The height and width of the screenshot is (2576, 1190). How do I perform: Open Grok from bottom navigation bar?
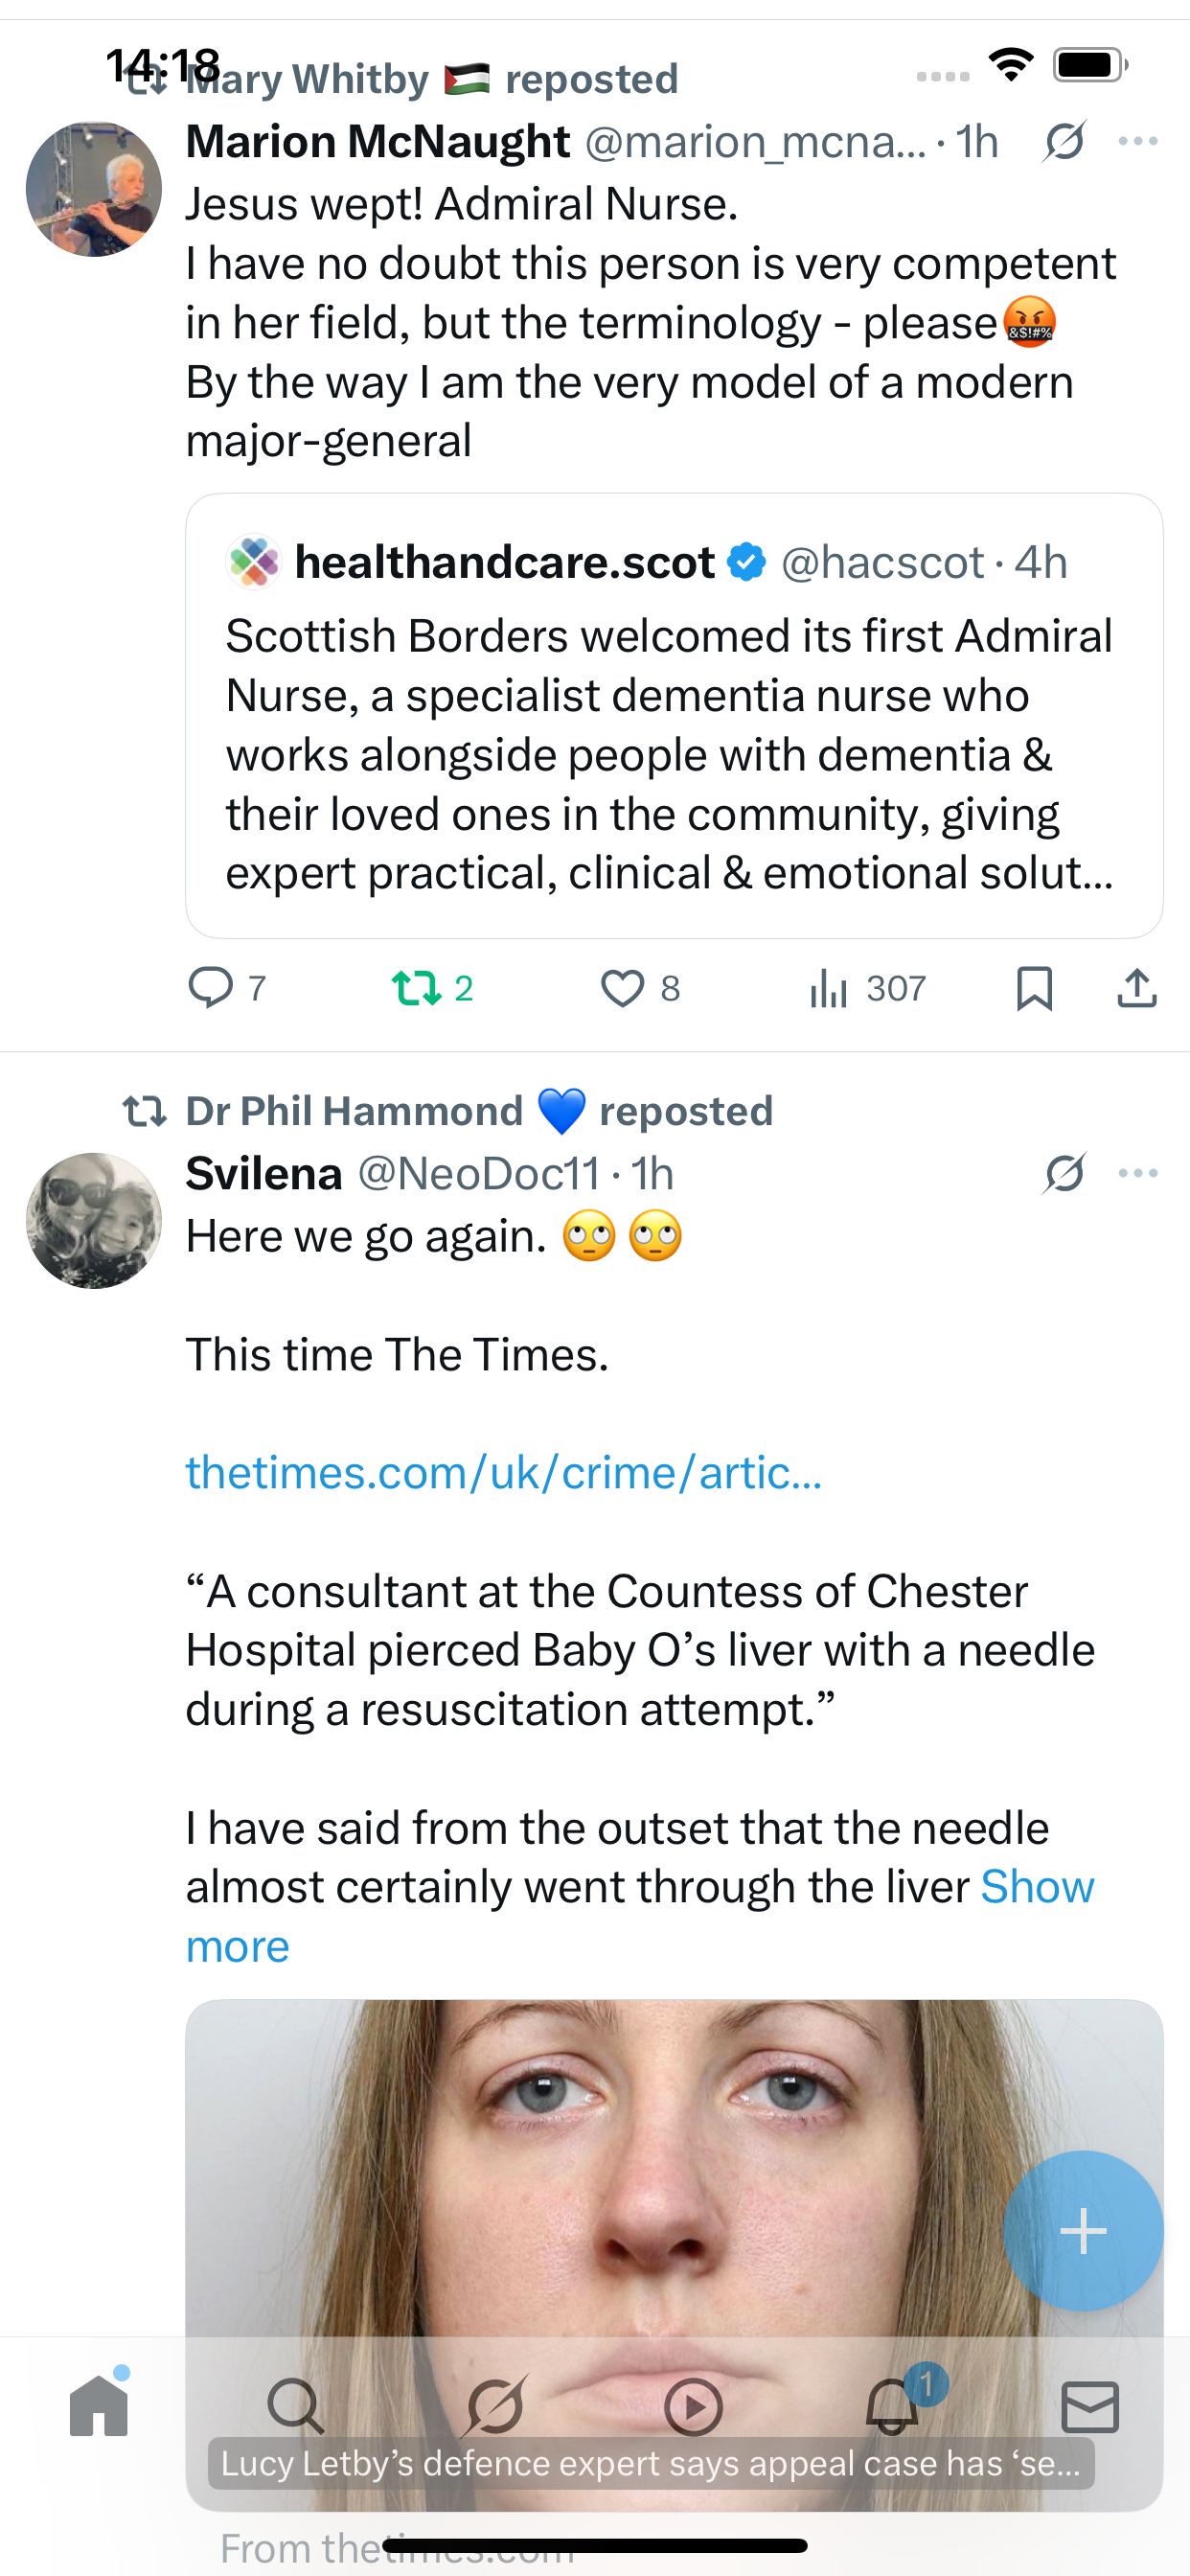[494, 2405]
